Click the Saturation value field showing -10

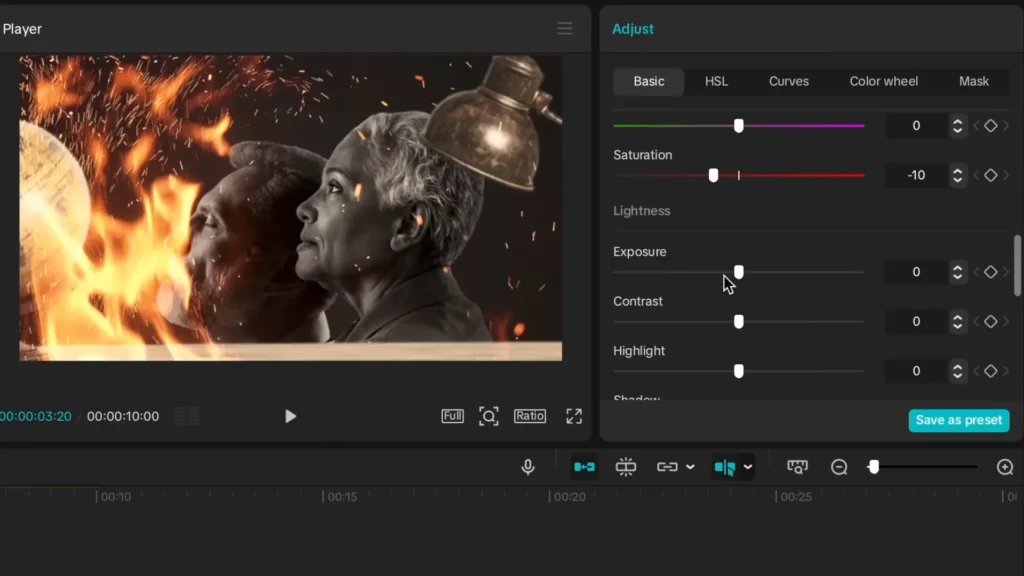(x=916, y=175)
